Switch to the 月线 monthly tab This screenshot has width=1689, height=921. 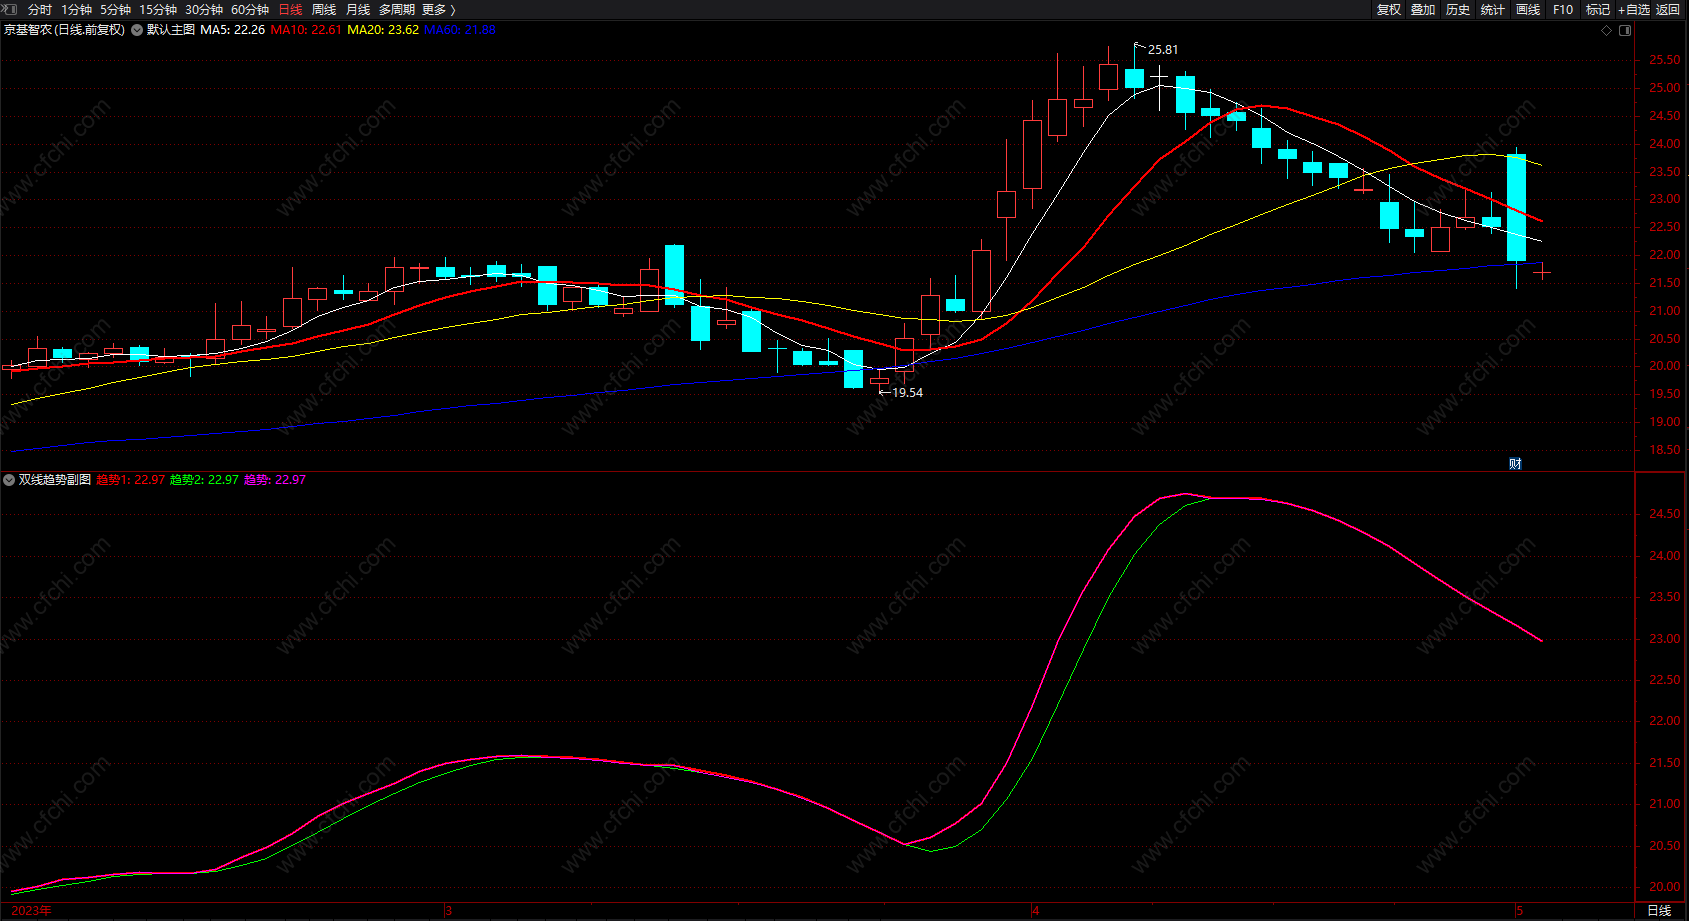click(358, 10)
